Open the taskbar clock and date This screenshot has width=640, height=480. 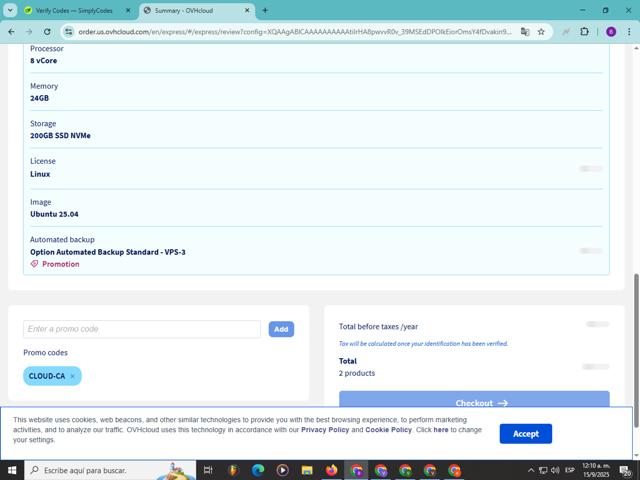[596, 470]
